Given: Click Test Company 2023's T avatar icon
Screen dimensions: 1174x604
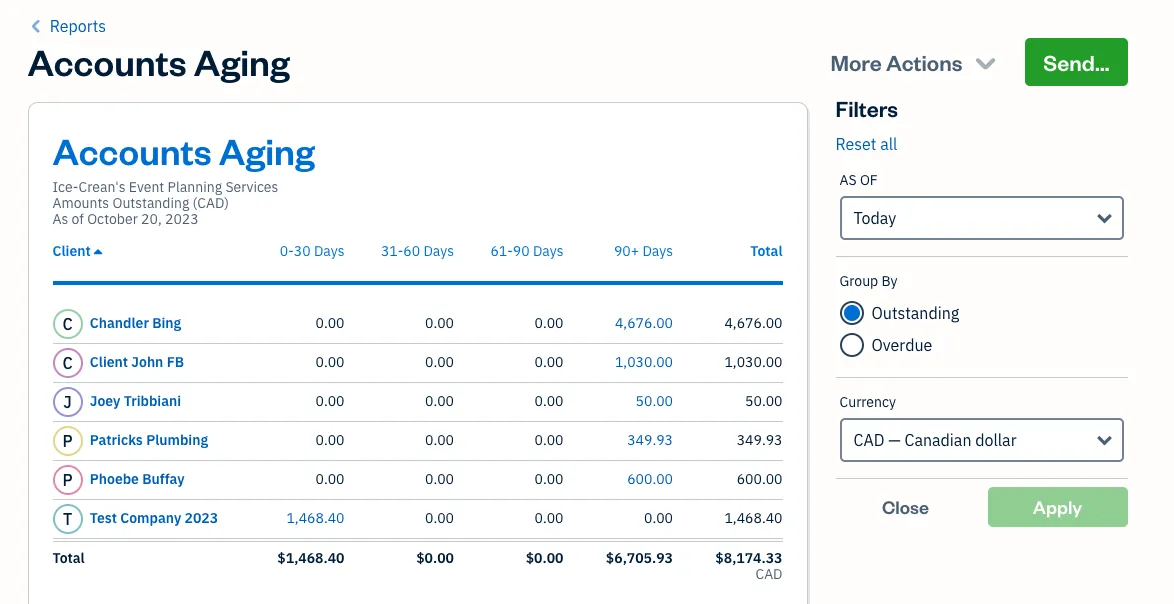Looking at the screenshot, I should coord(67,519).
